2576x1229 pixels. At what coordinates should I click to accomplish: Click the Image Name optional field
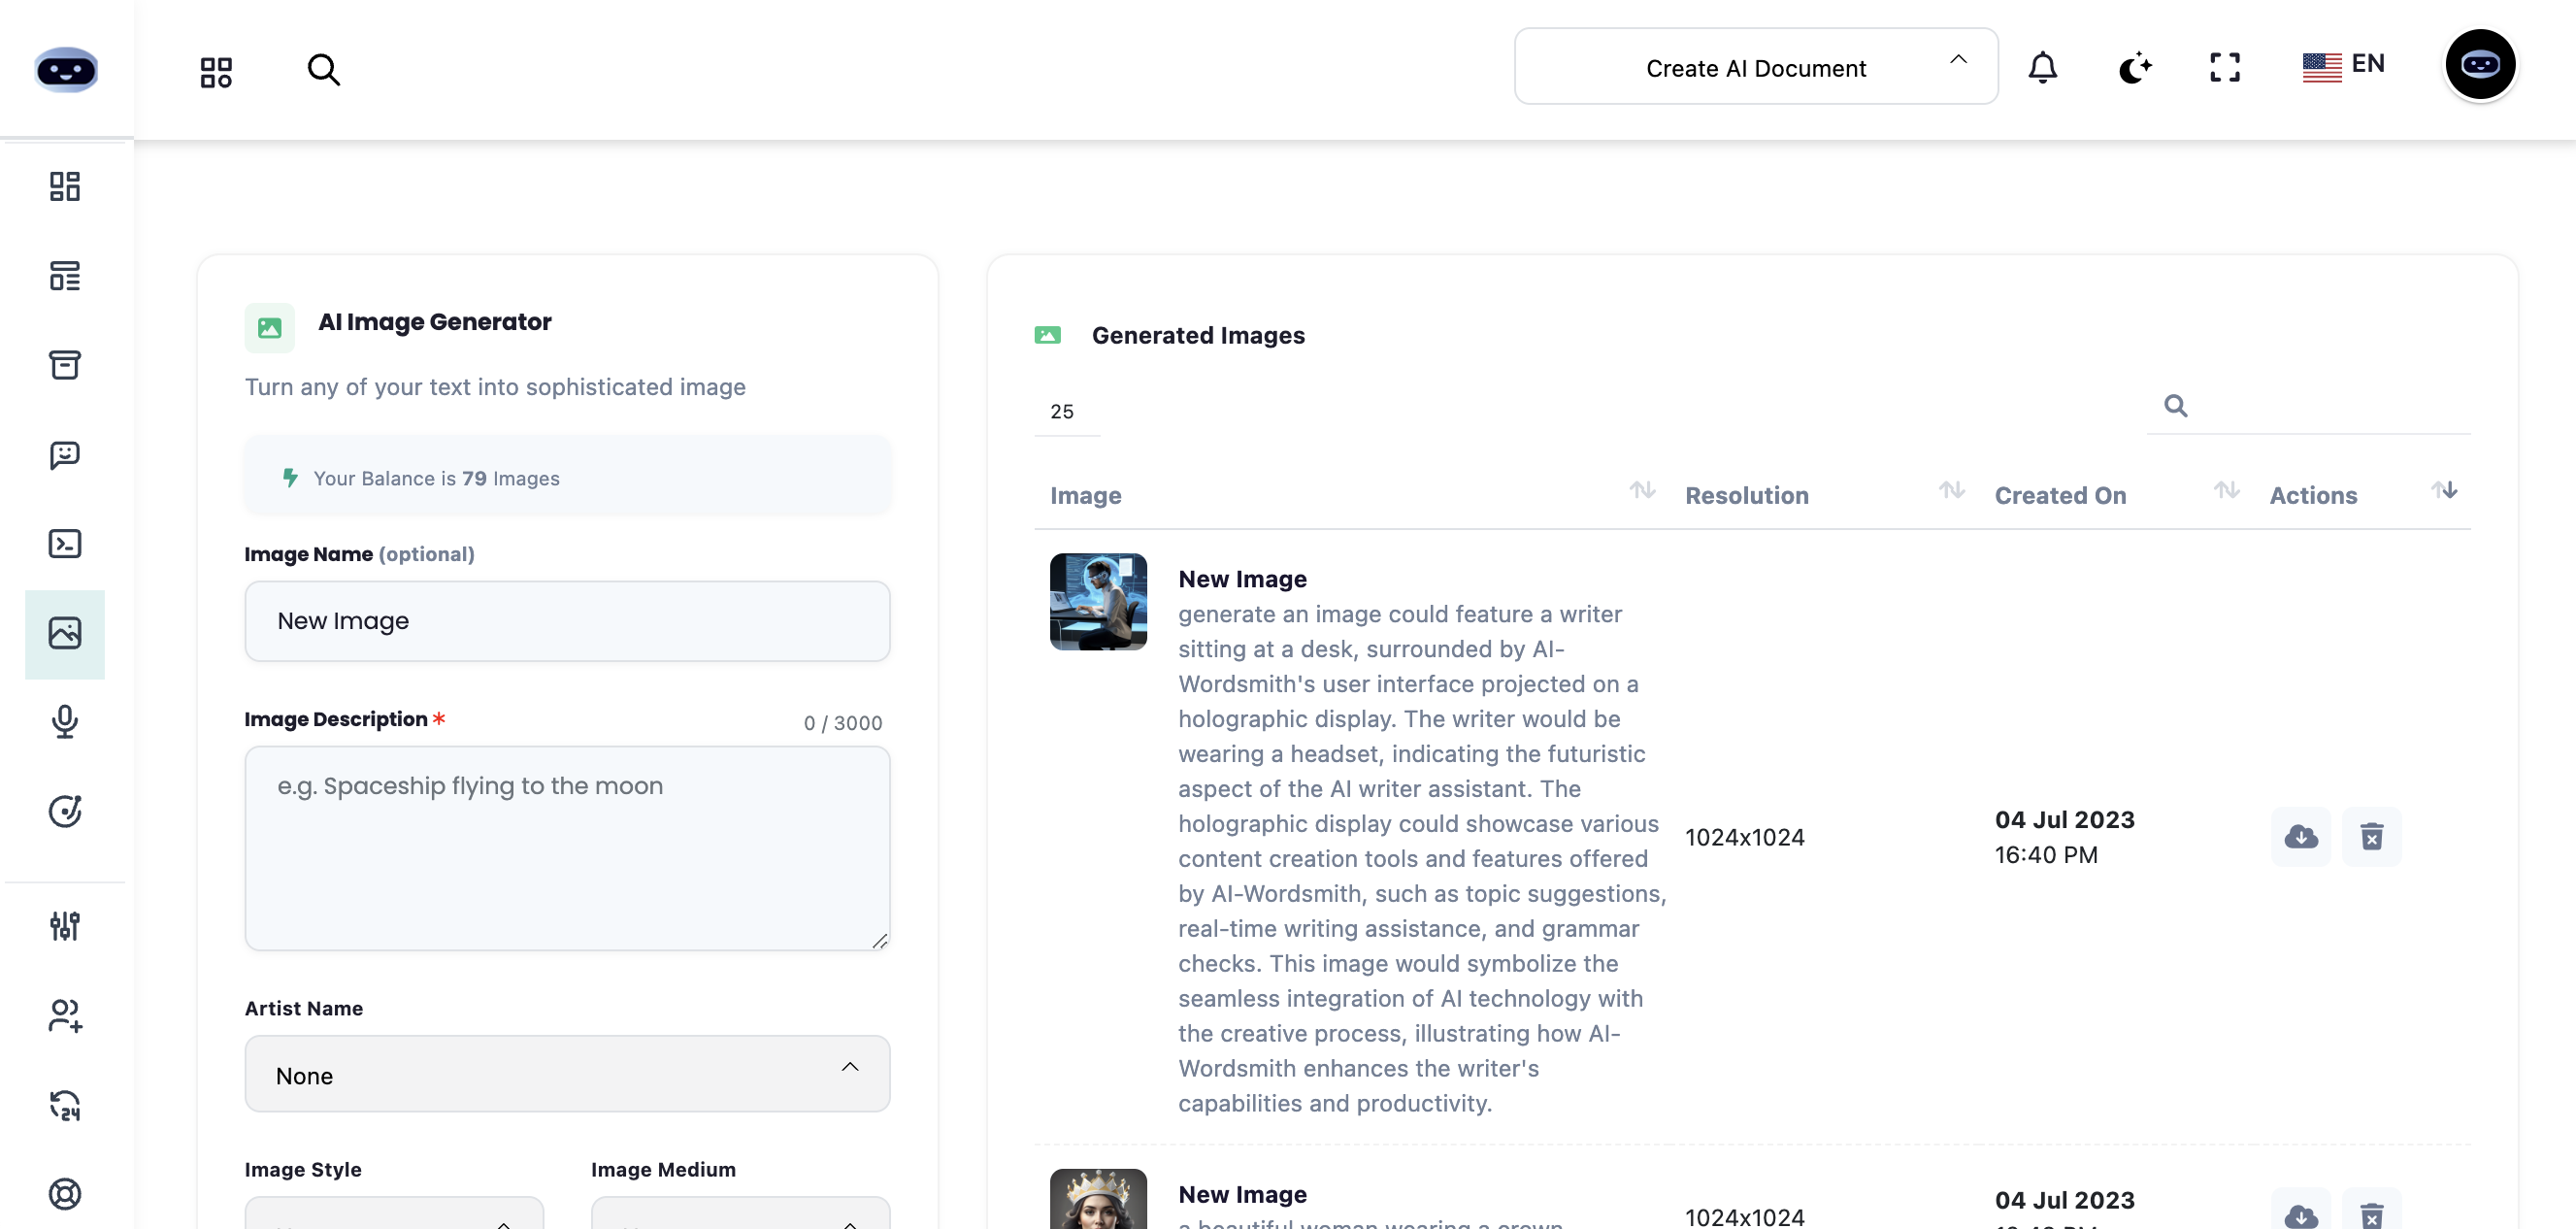coord(564,619)
